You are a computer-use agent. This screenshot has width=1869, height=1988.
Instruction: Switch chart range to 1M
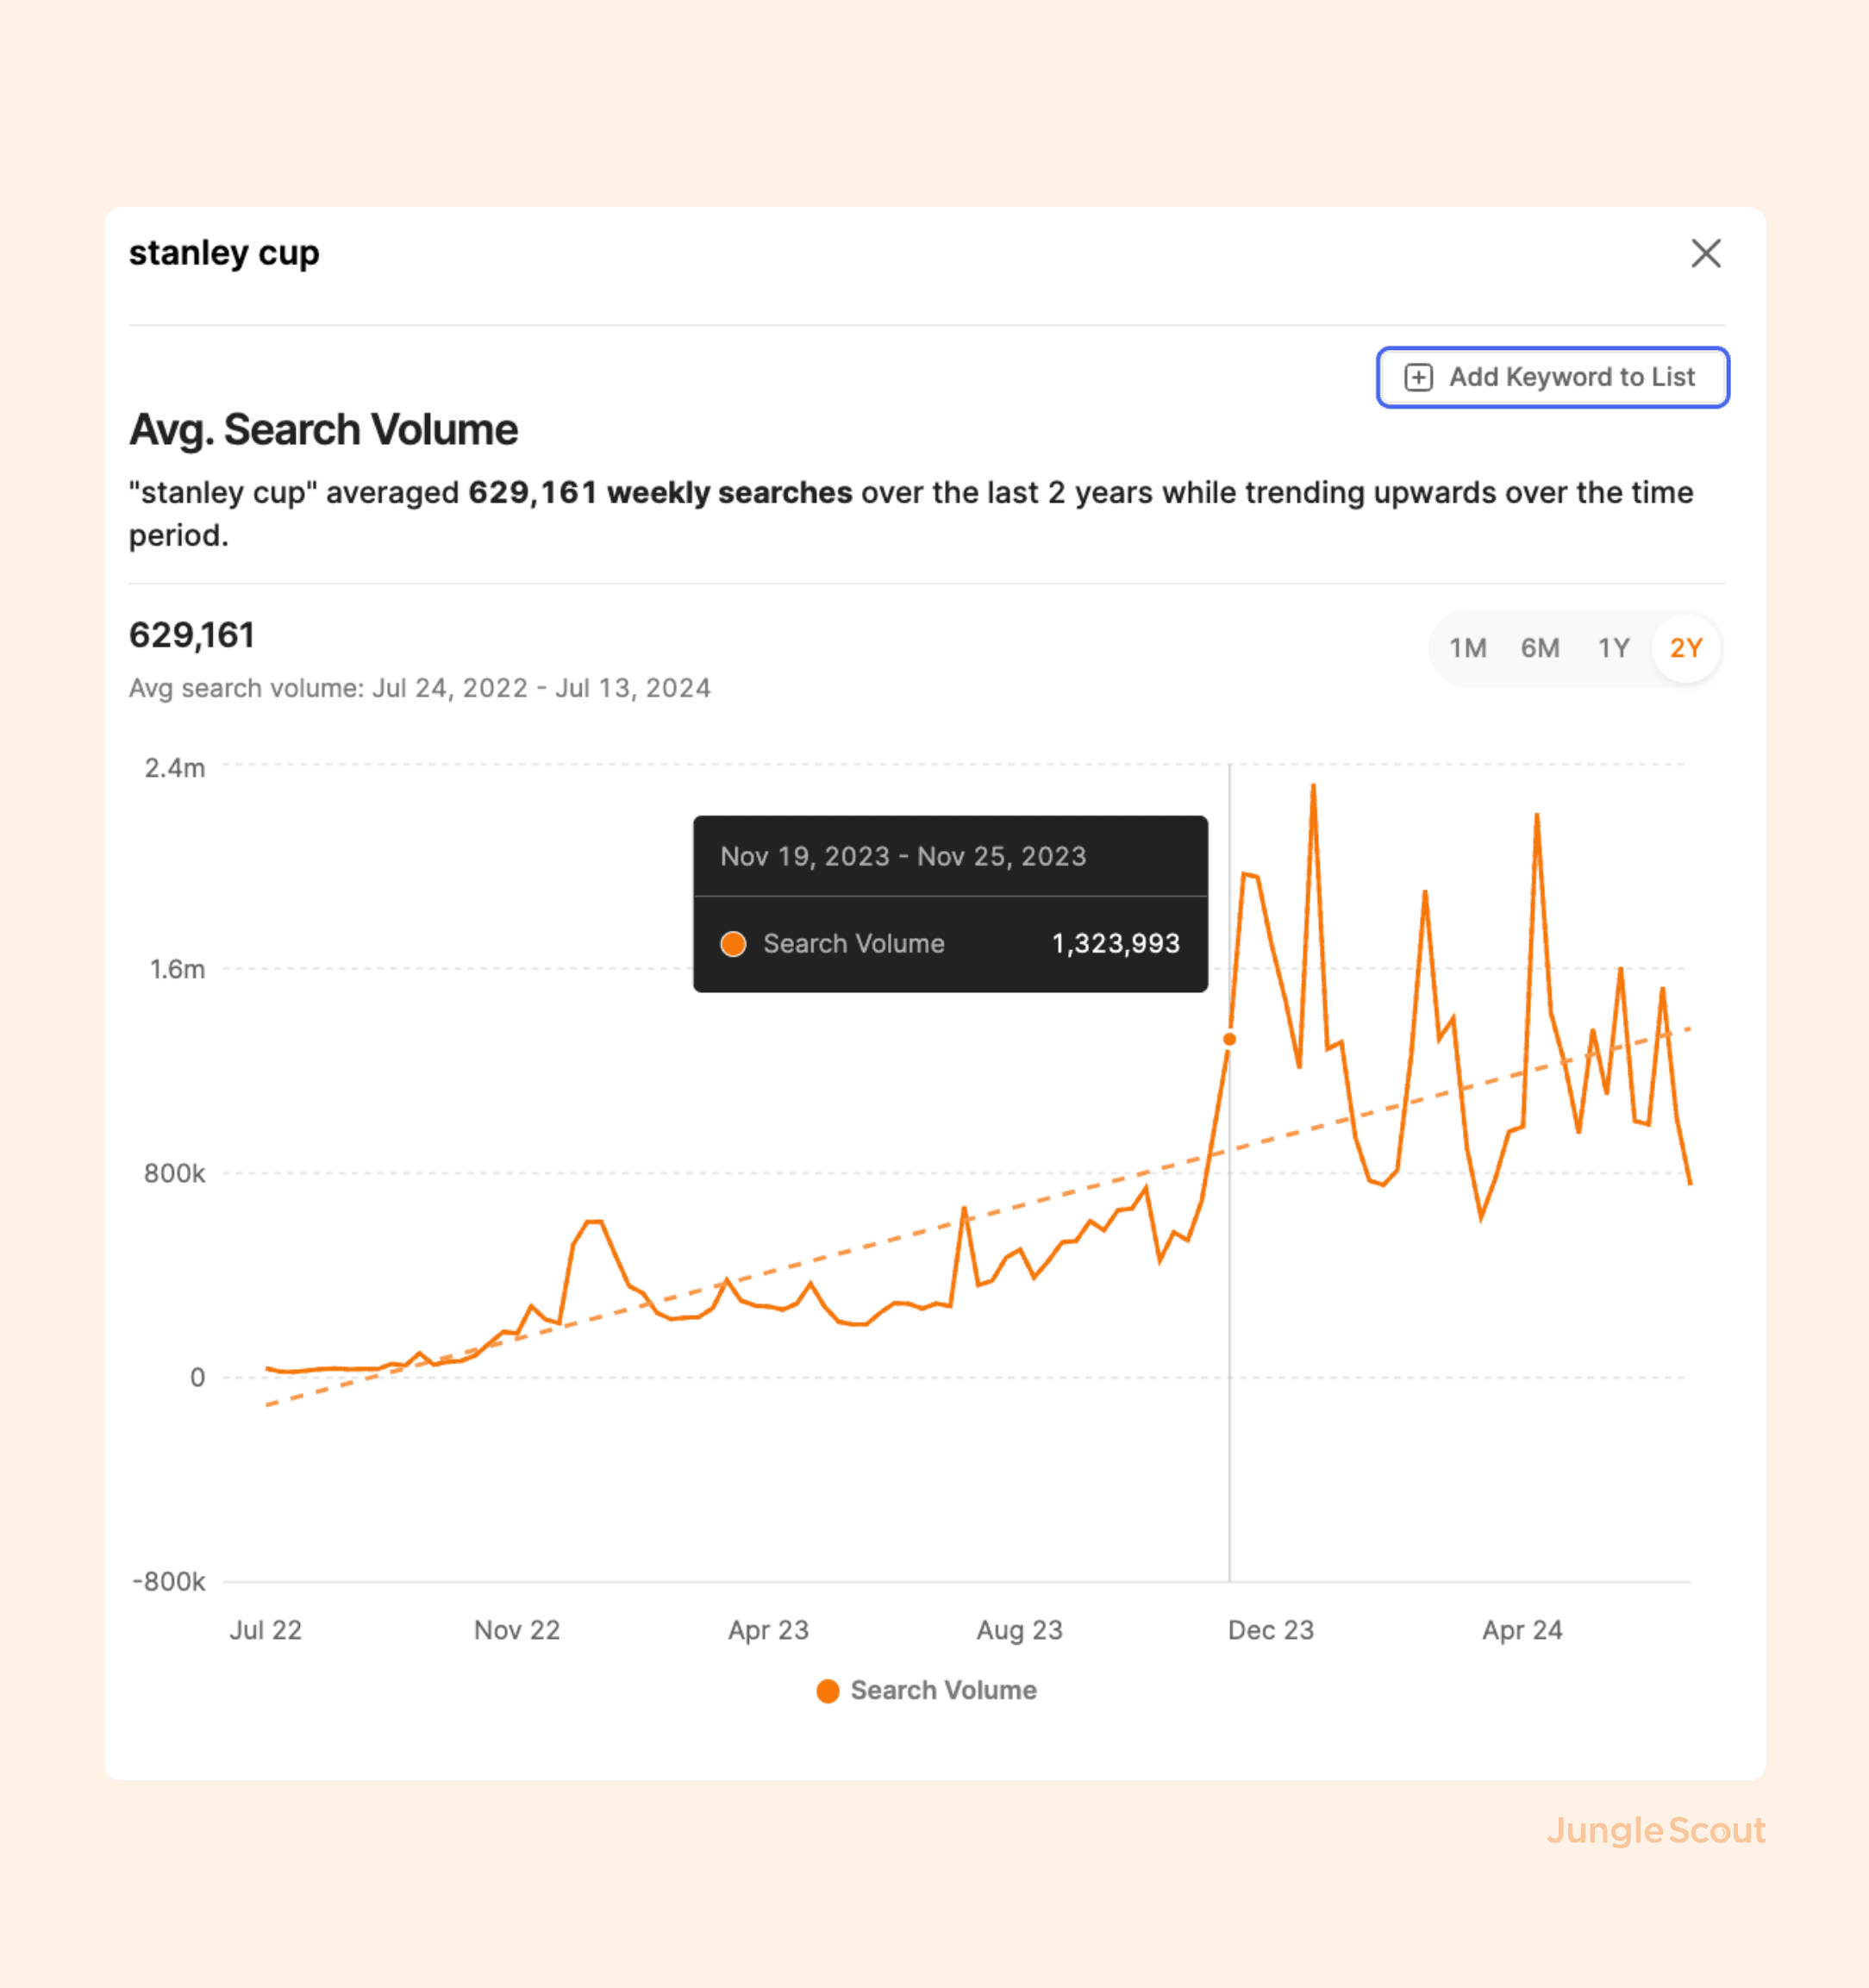1467,648
